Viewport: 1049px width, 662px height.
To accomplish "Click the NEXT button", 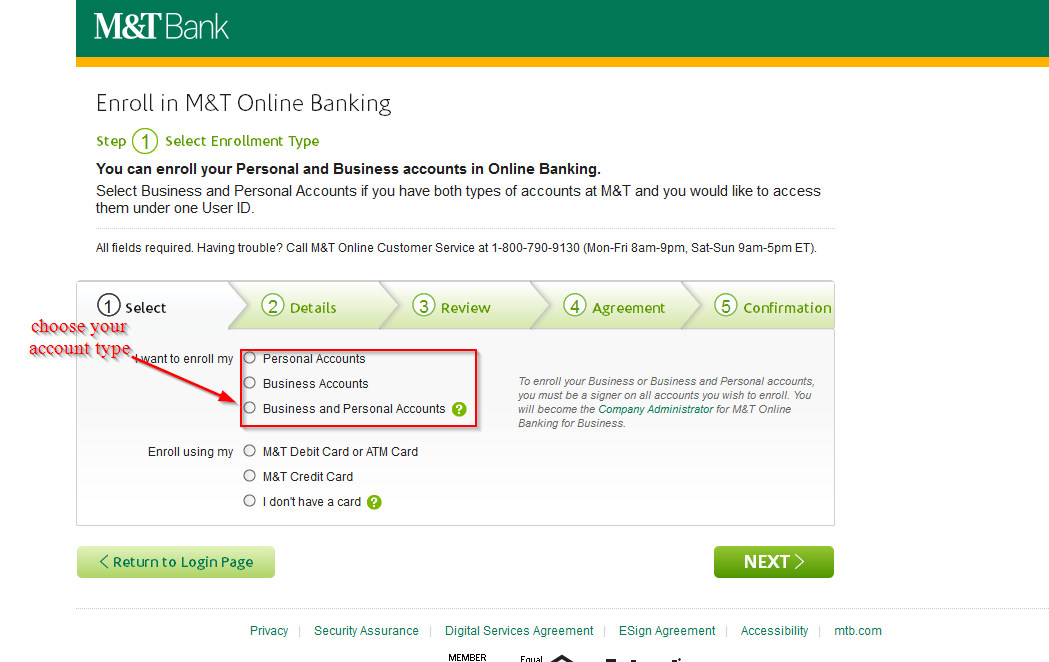I will [x=774, y=562].
